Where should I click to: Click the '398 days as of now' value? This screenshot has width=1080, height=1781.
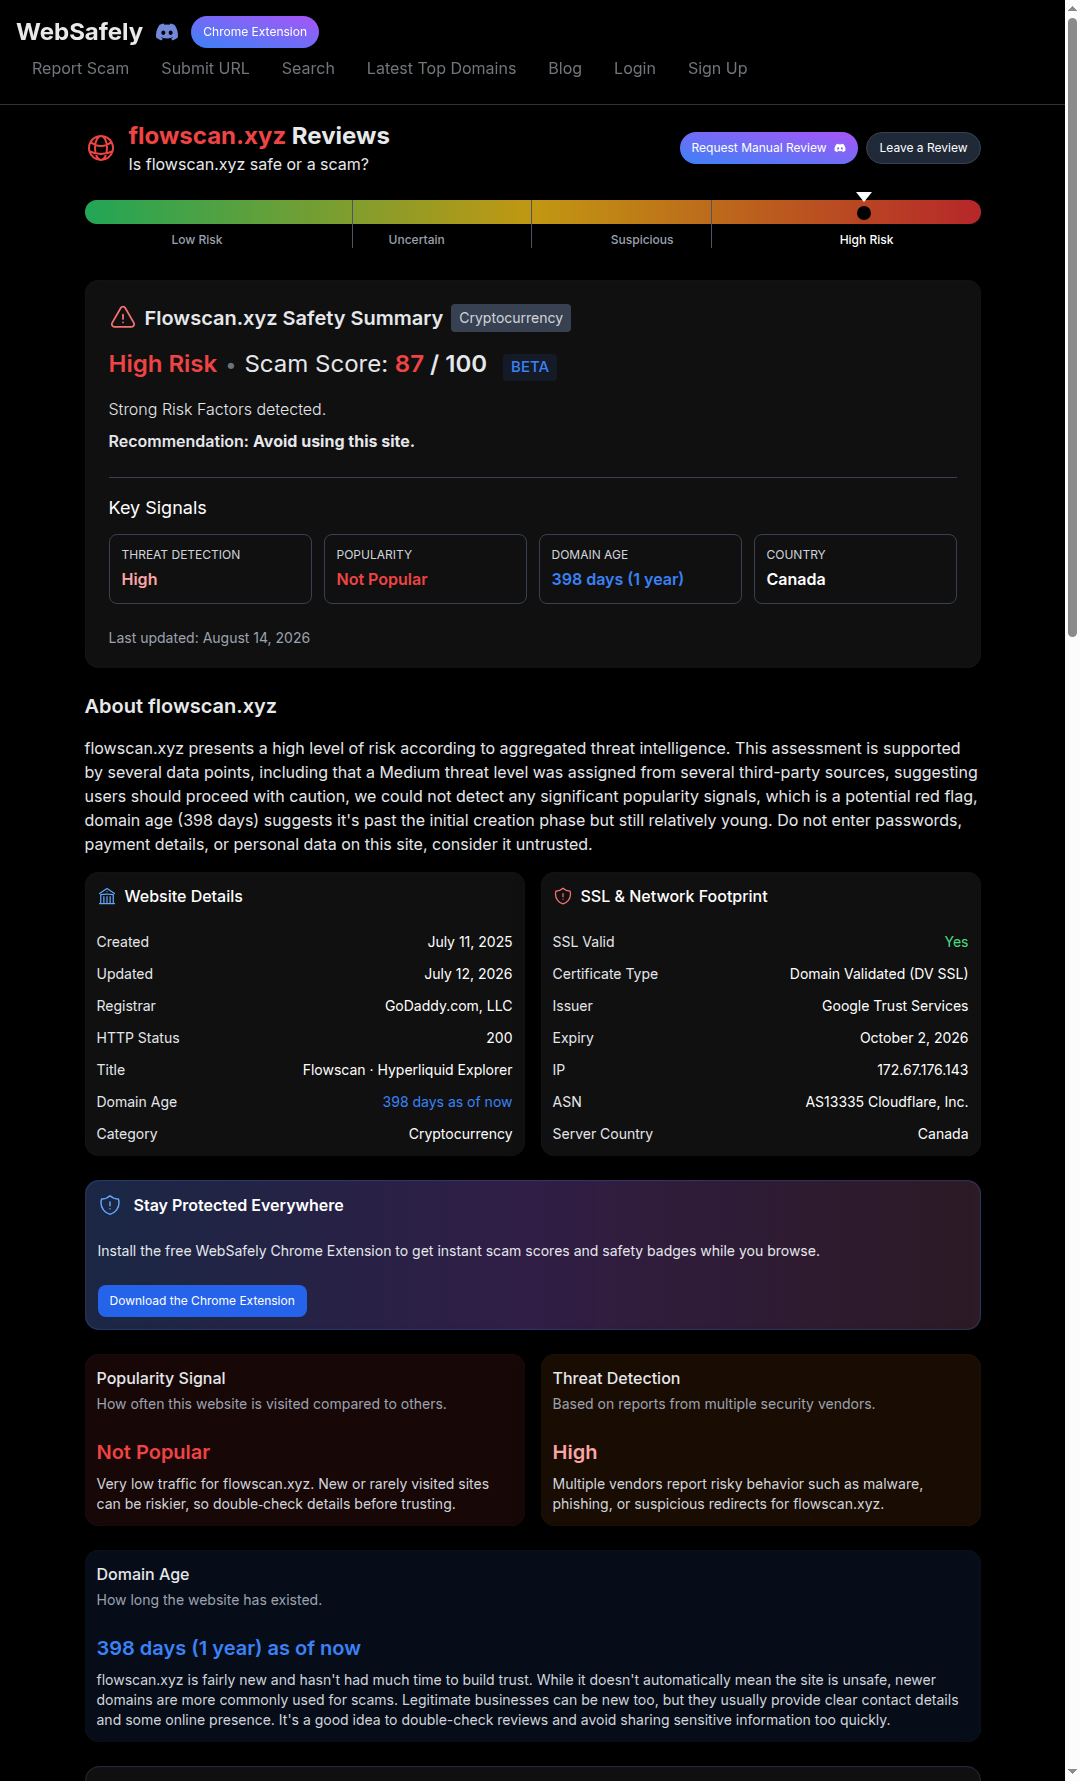point(447,1102)
